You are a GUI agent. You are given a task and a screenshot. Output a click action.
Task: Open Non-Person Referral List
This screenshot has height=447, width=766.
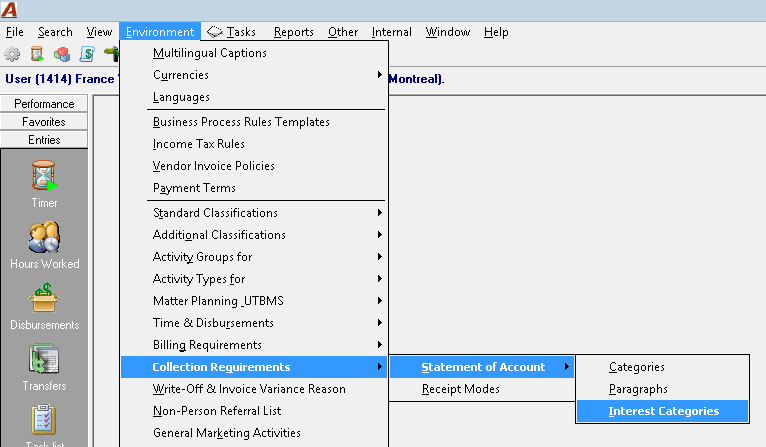(x=254, y=411)
